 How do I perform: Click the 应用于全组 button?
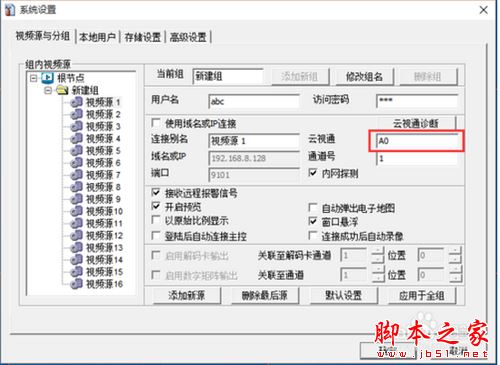click(x=422, y=296)
